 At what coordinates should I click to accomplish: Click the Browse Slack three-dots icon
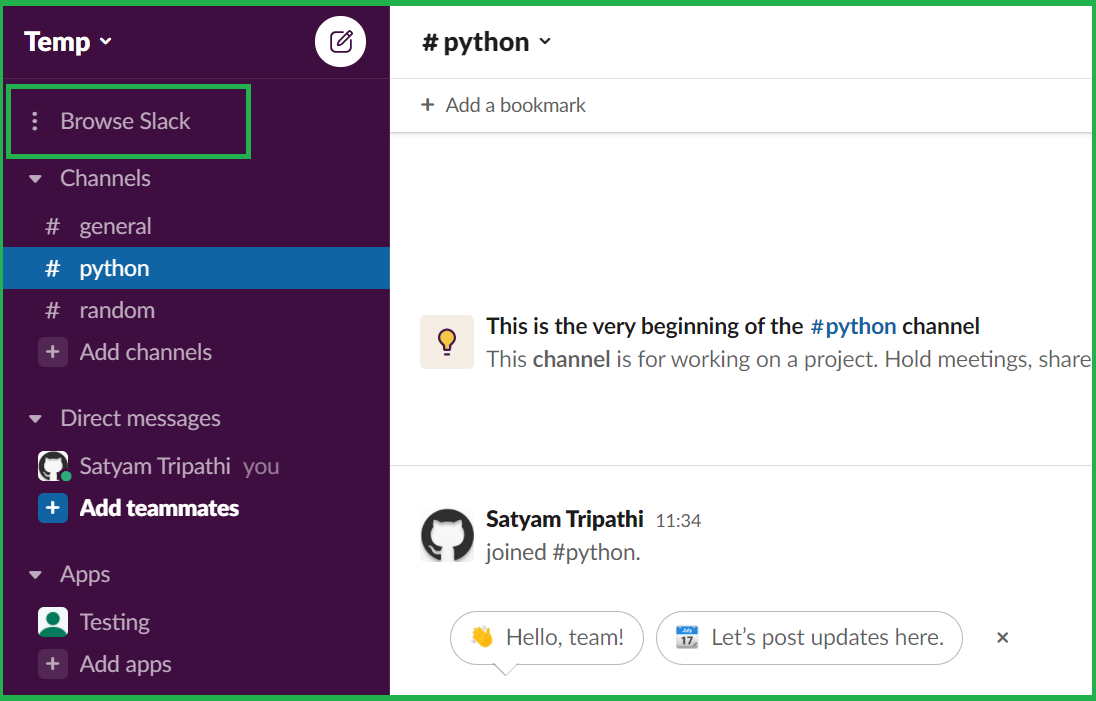[x=35, y=121]
